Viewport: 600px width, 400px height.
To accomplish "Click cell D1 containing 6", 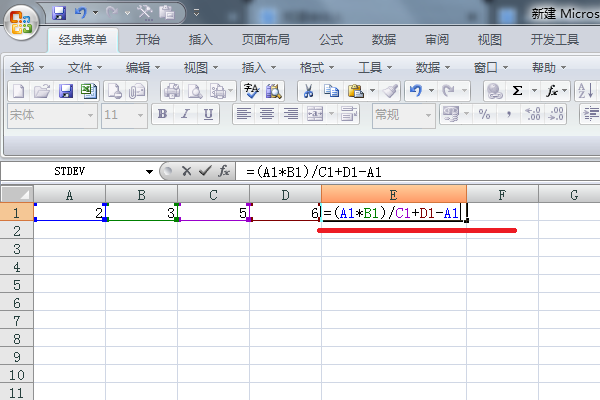I will pyautogui.click(x=285, y=212).
